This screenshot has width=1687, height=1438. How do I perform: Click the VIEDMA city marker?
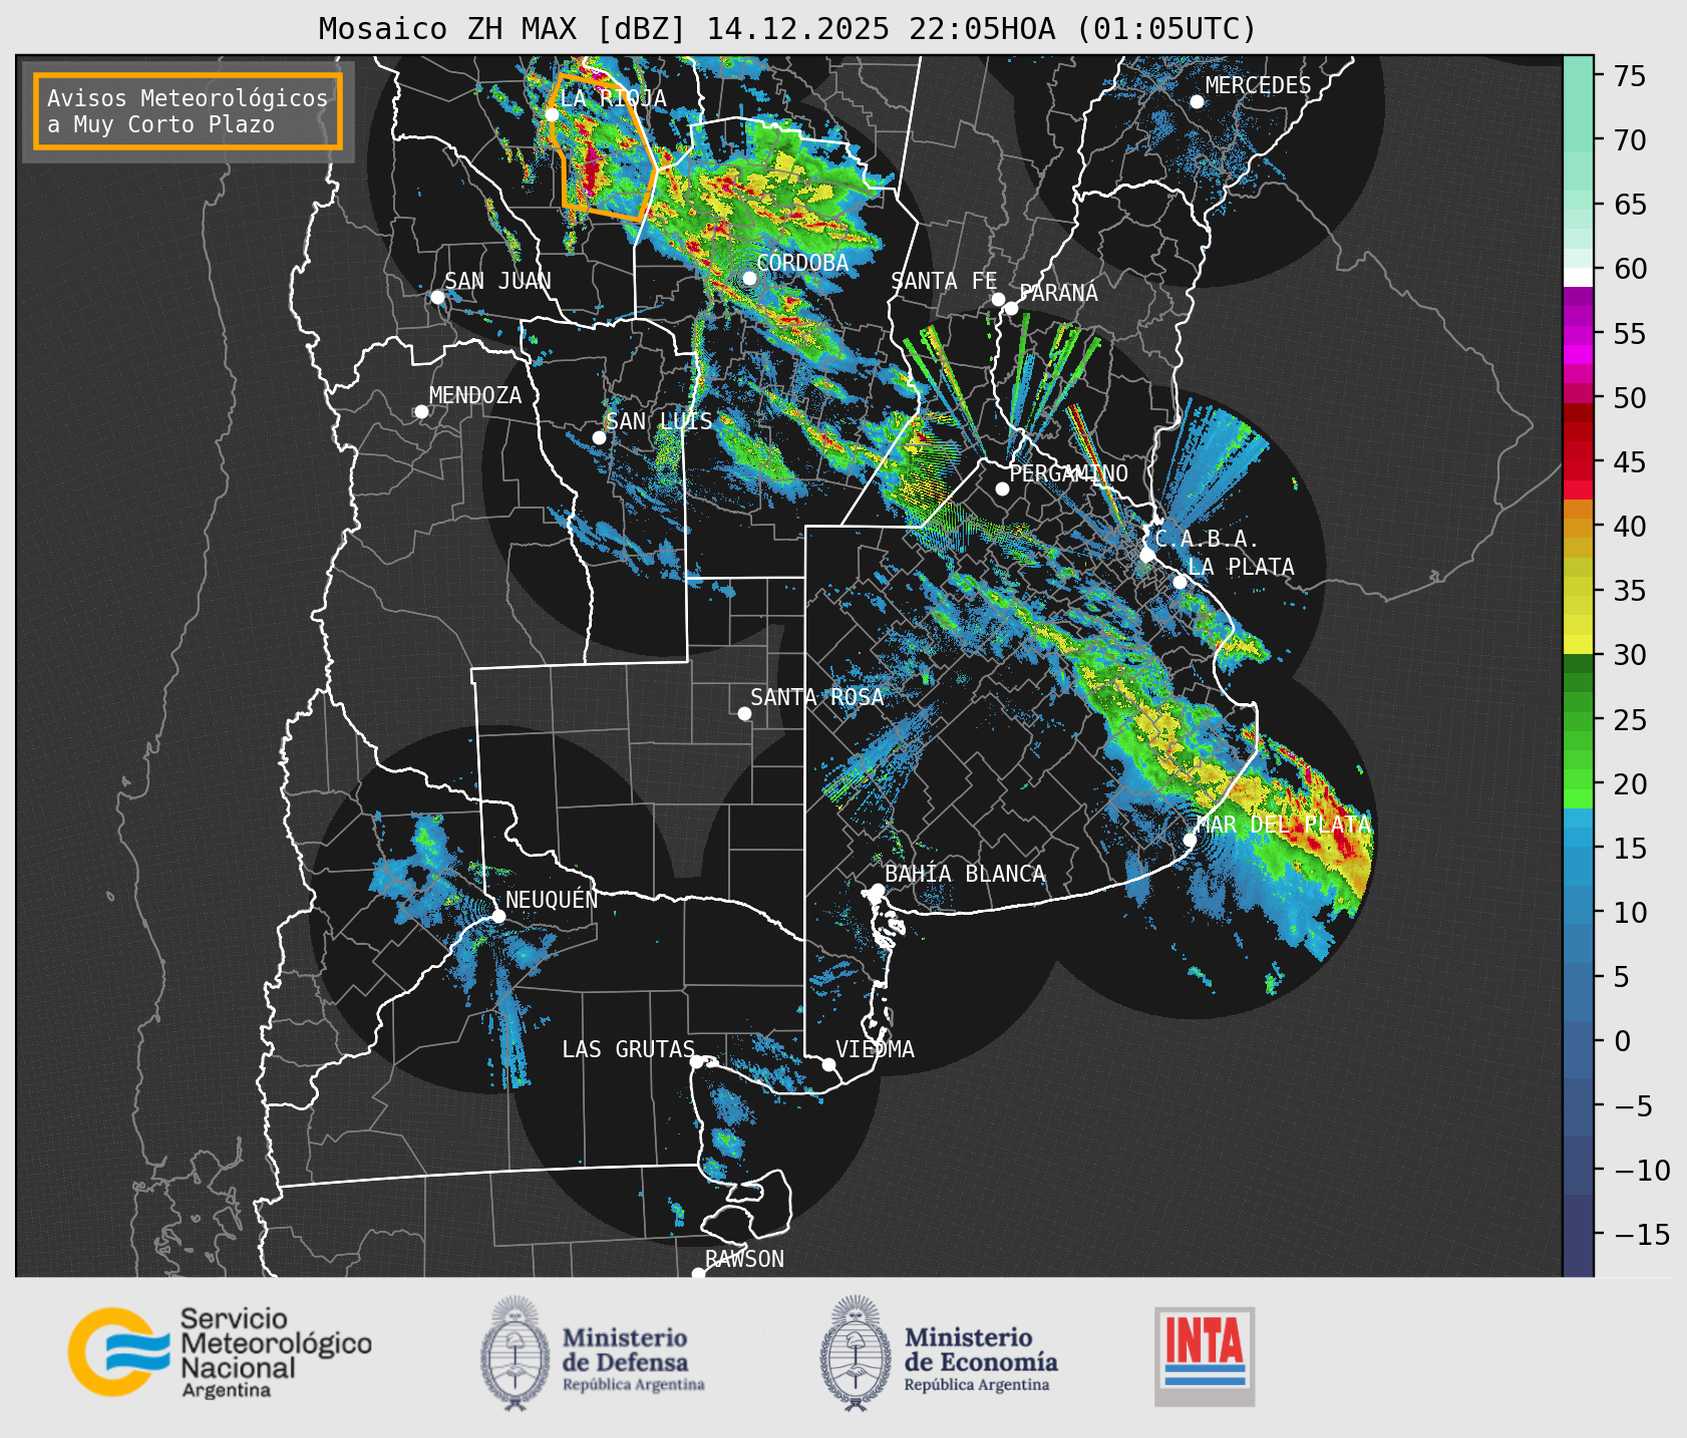pyautogui.click(x=828, y=1064)
